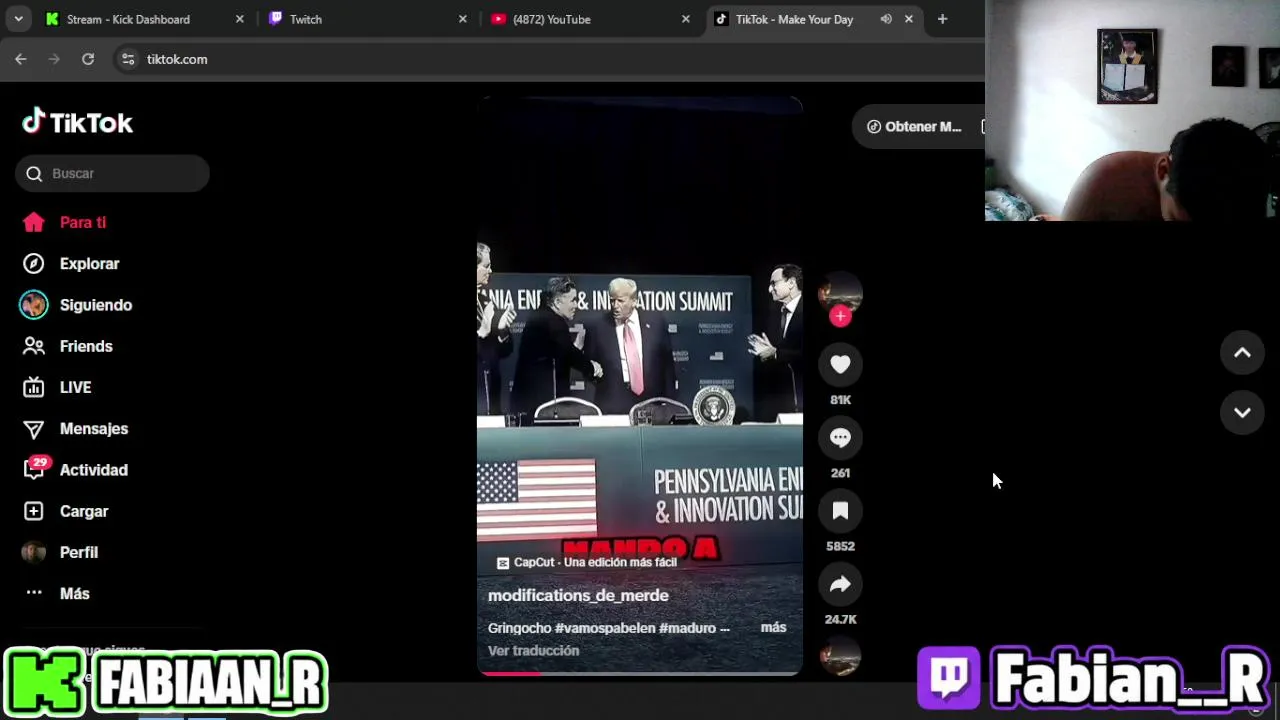1280x720 pixels.
Task: Click the Para ti home icon
Action: click(x=34, y=222)
